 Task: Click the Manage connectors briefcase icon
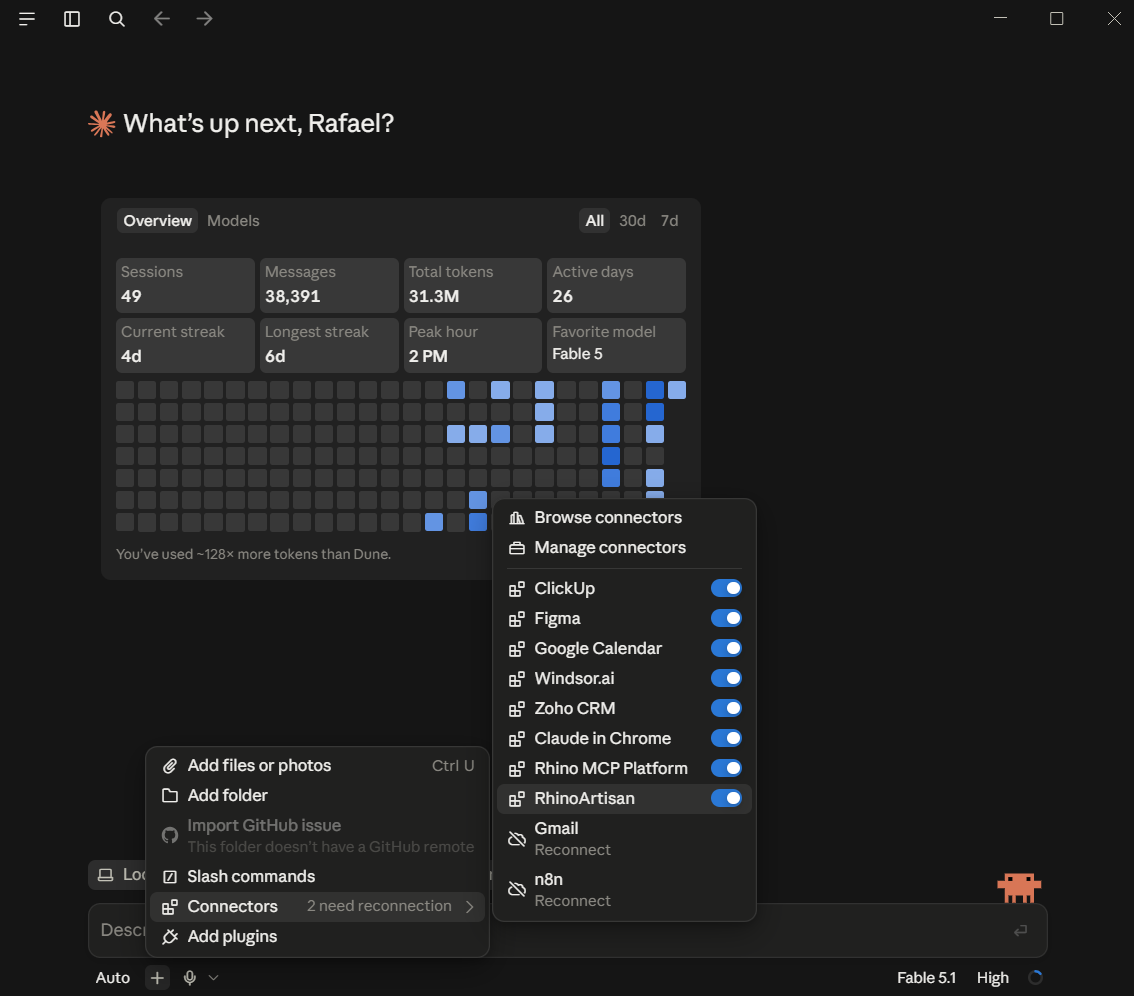[516, 548]
